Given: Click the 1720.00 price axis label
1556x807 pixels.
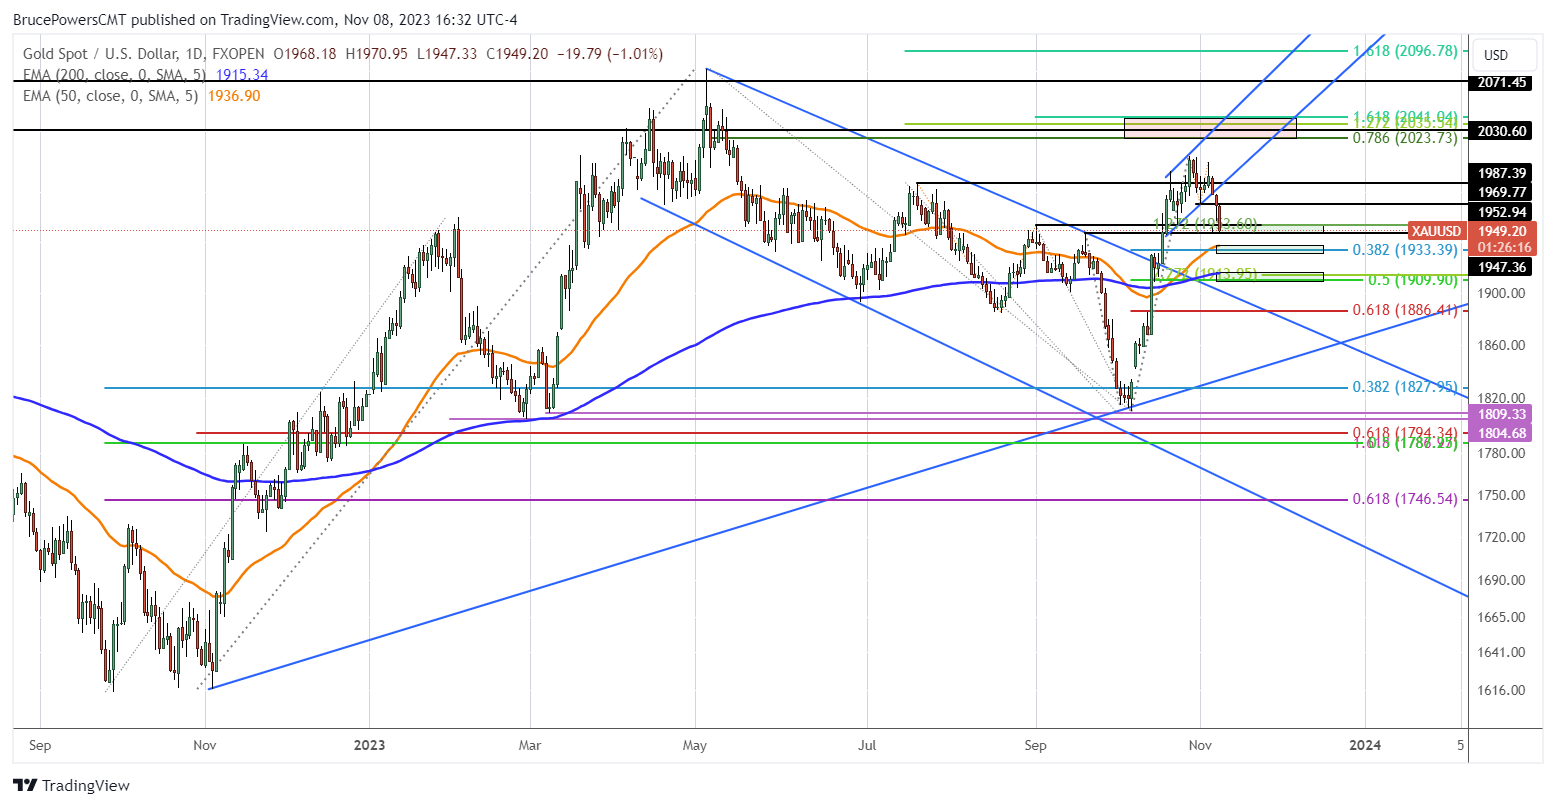Looking at the screenshot, I should 1501,538.
